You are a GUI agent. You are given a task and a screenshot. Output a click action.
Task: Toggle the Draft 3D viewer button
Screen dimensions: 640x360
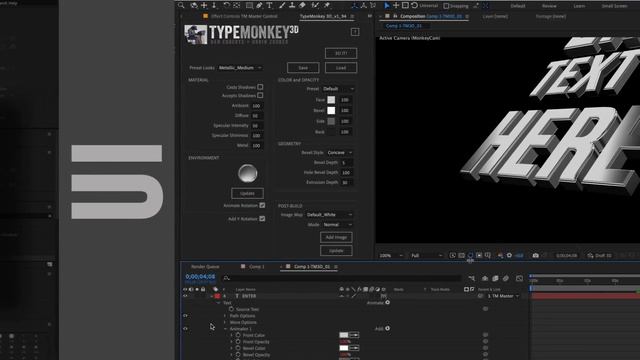point(600,256)
